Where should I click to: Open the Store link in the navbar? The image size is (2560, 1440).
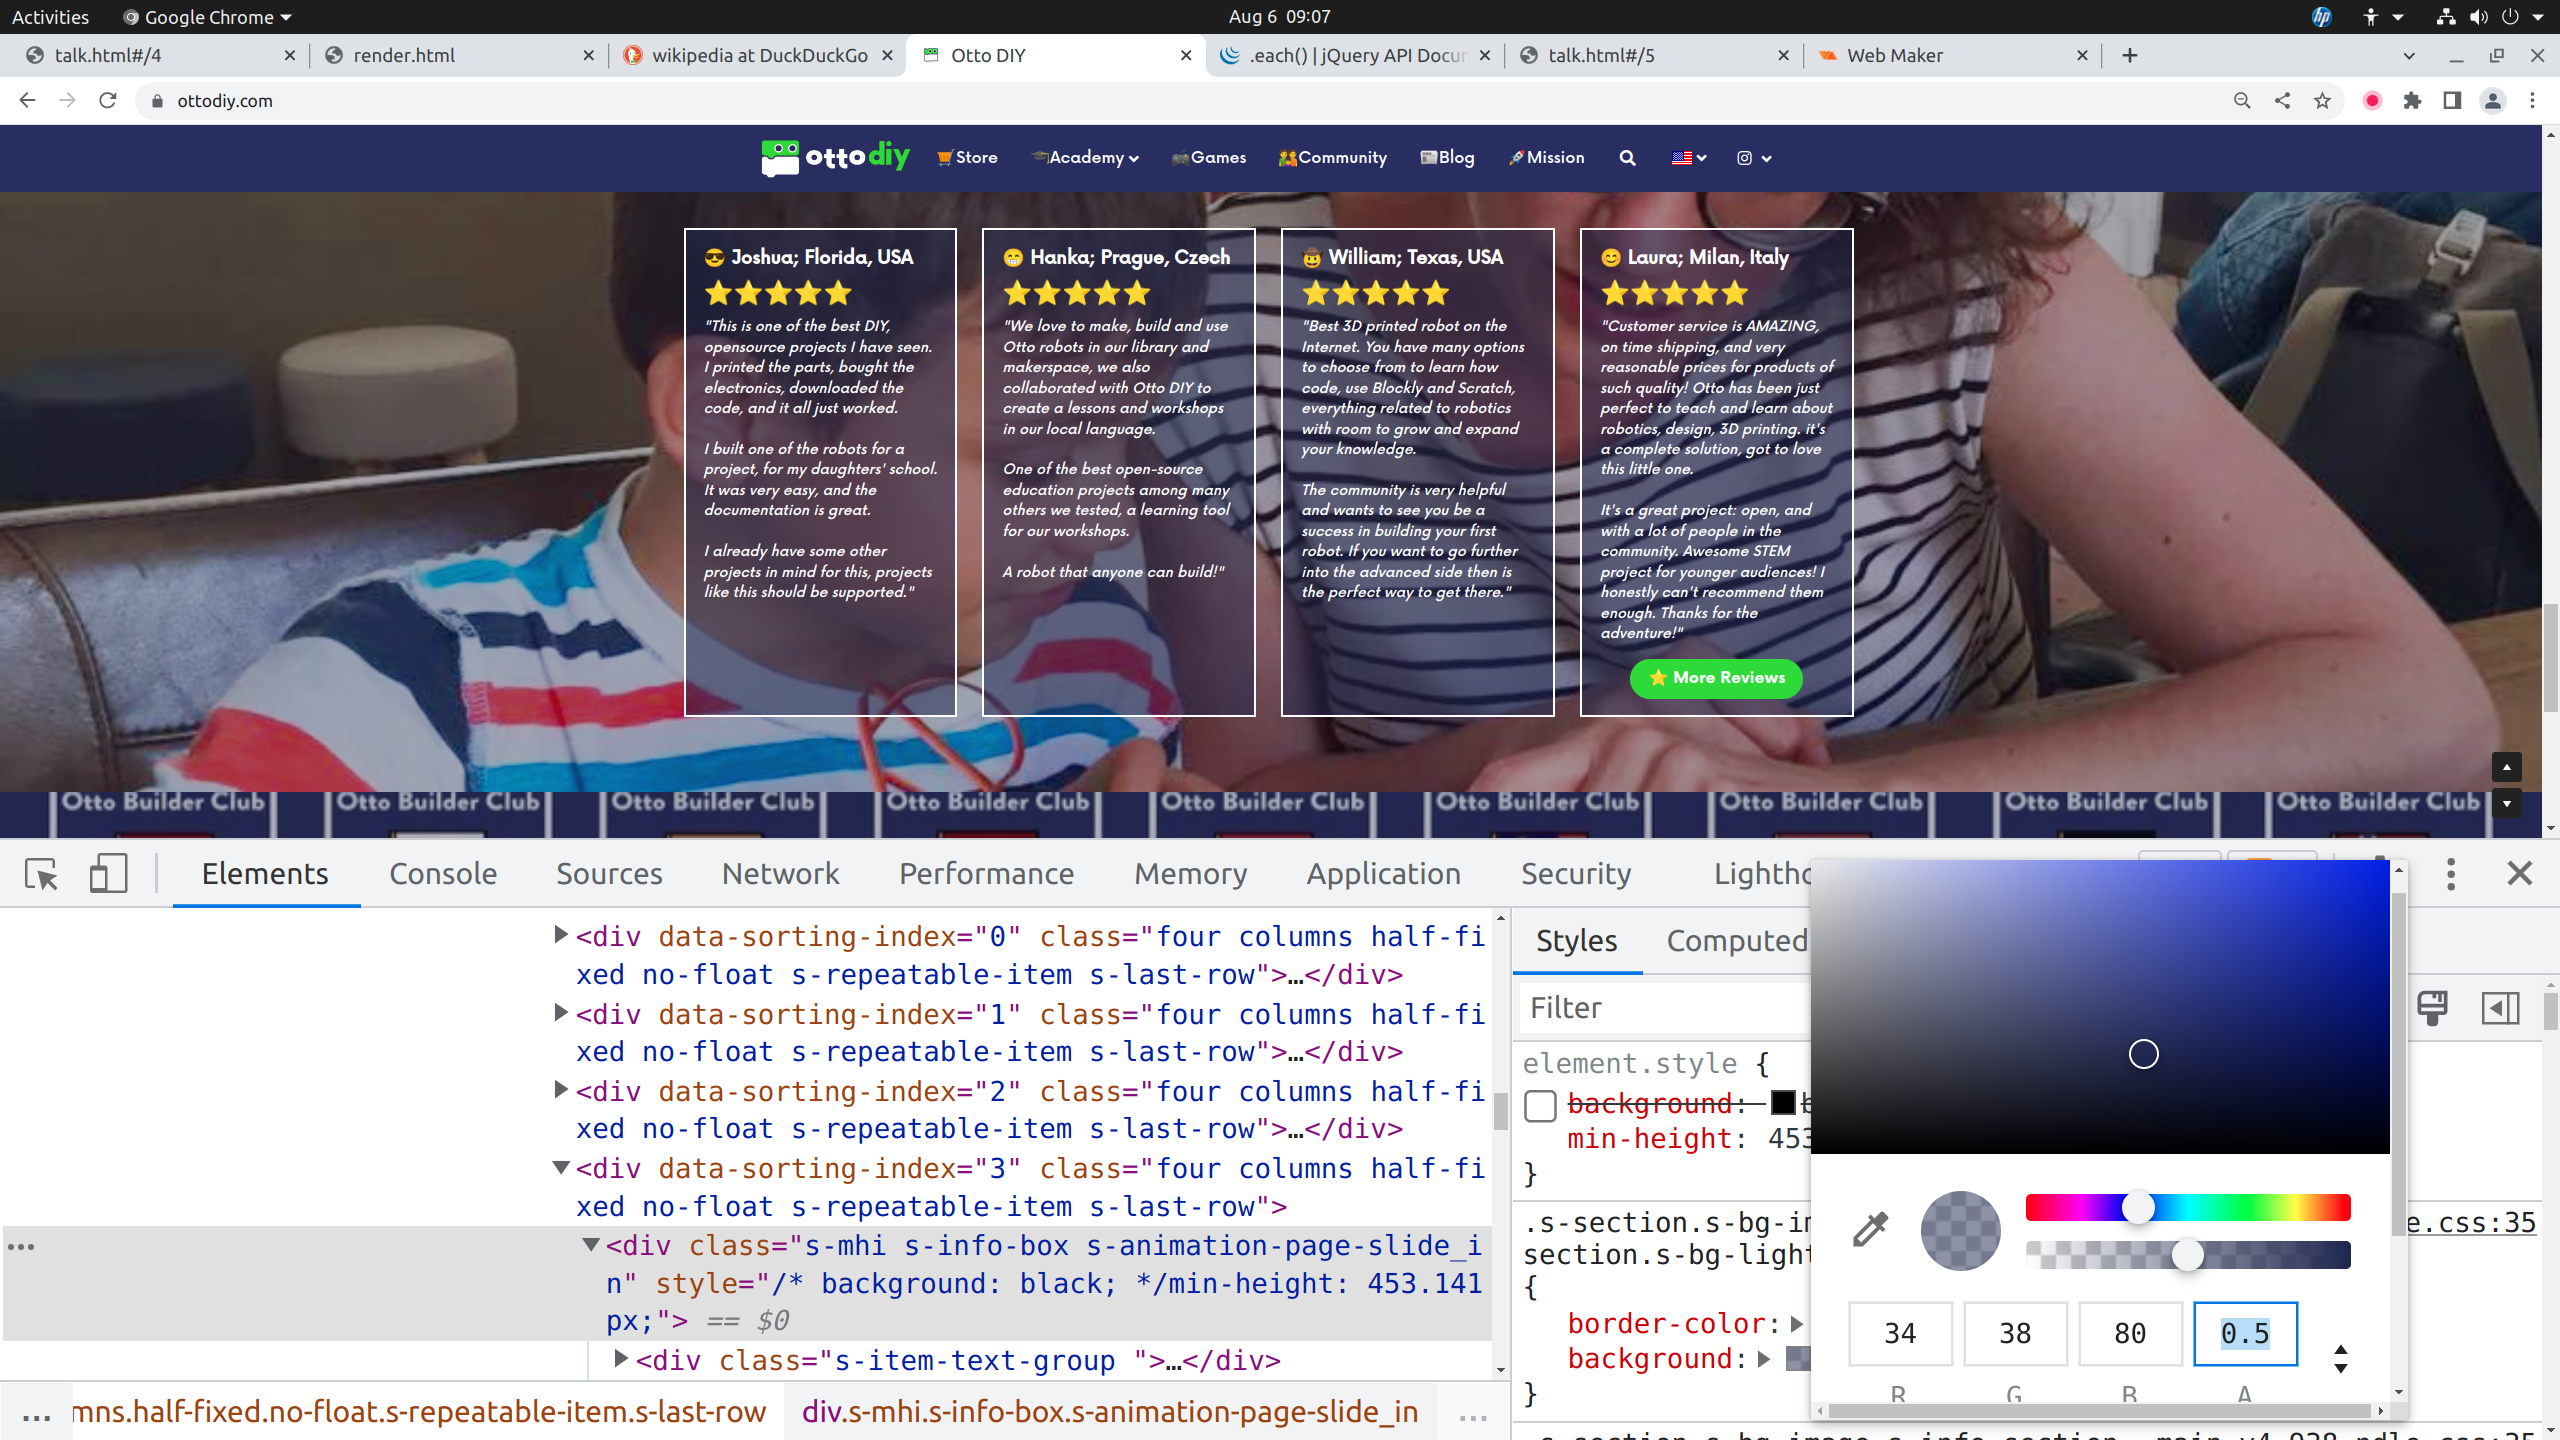967,158
